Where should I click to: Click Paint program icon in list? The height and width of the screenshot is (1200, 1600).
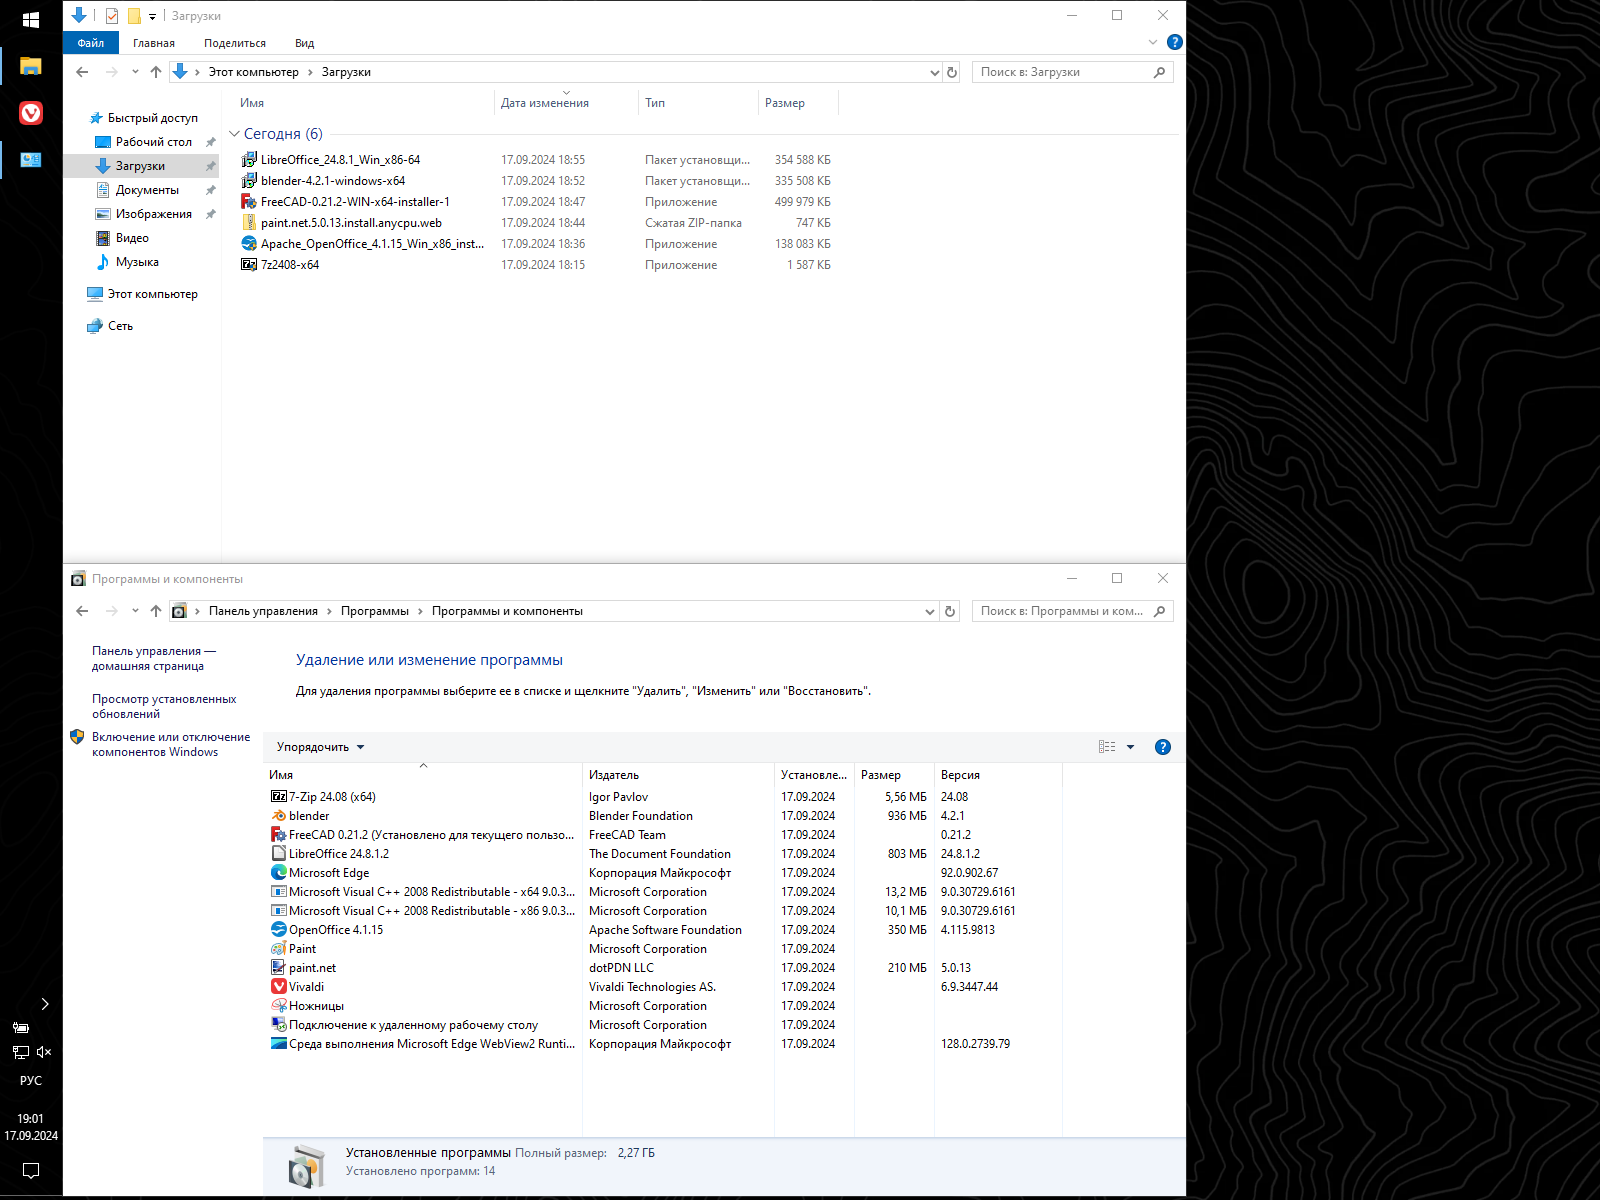(279, 949)
